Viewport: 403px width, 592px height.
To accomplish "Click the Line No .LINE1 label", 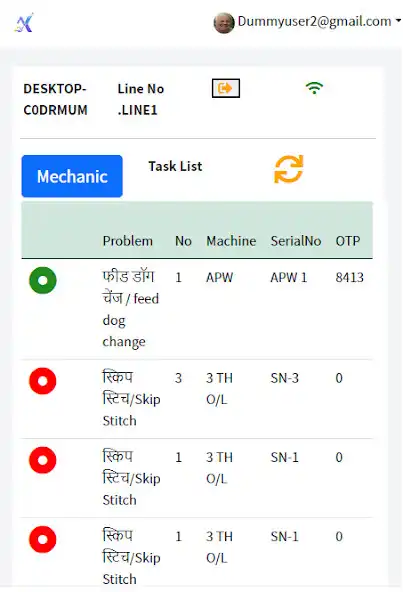I will pyautogui.click(x=141, y=99).
